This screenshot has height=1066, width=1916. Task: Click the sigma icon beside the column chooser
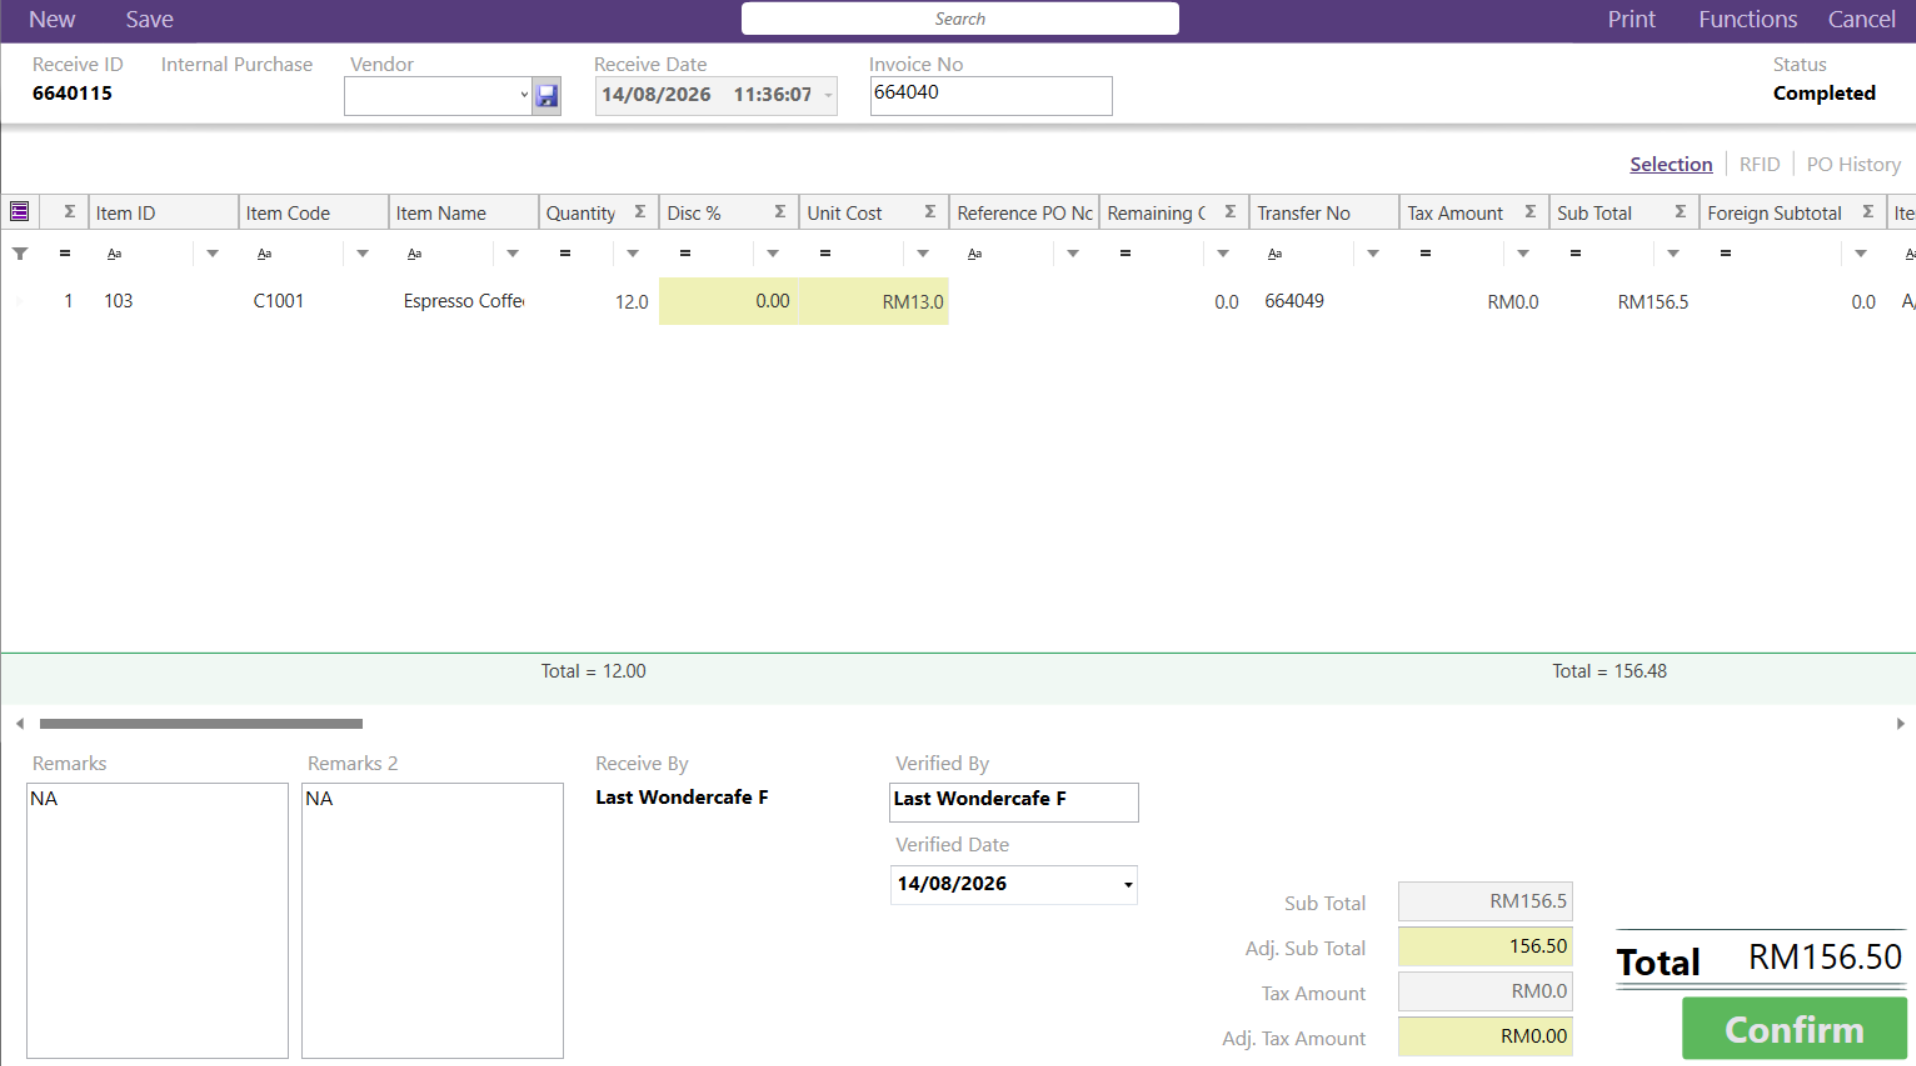tap(69, 212)
